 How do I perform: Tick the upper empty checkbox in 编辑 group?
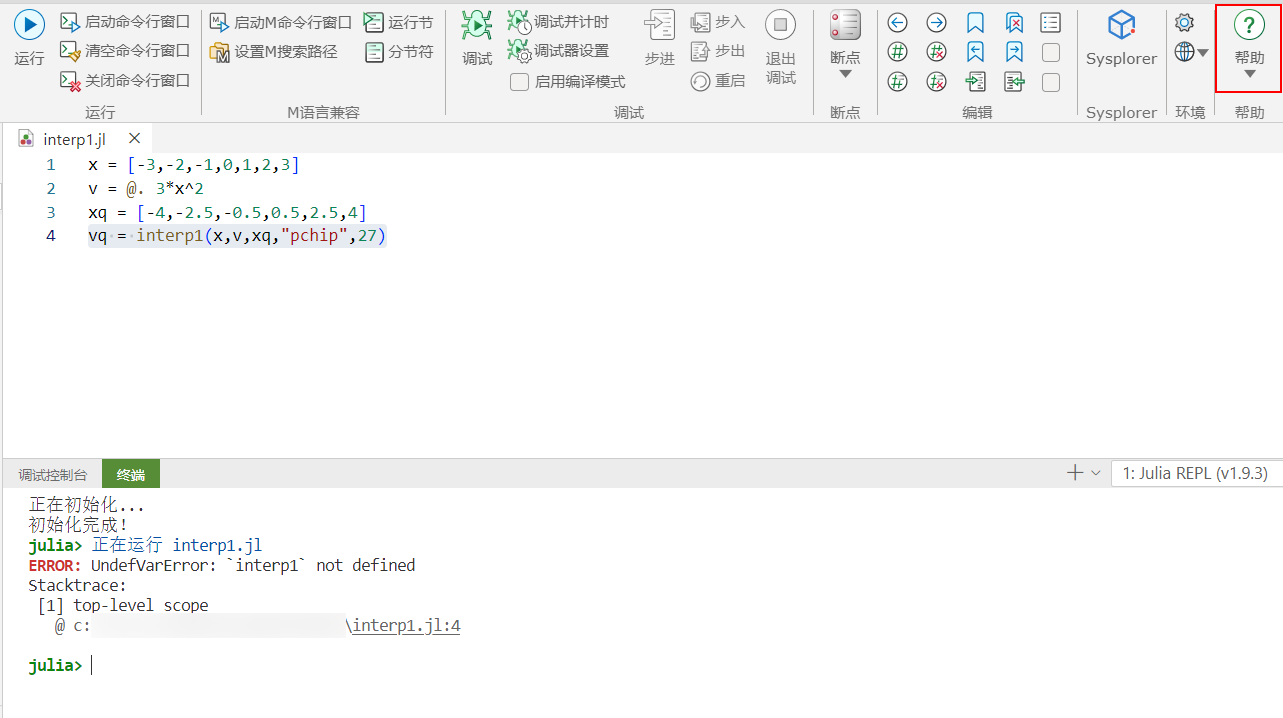tap(1050, 52)
